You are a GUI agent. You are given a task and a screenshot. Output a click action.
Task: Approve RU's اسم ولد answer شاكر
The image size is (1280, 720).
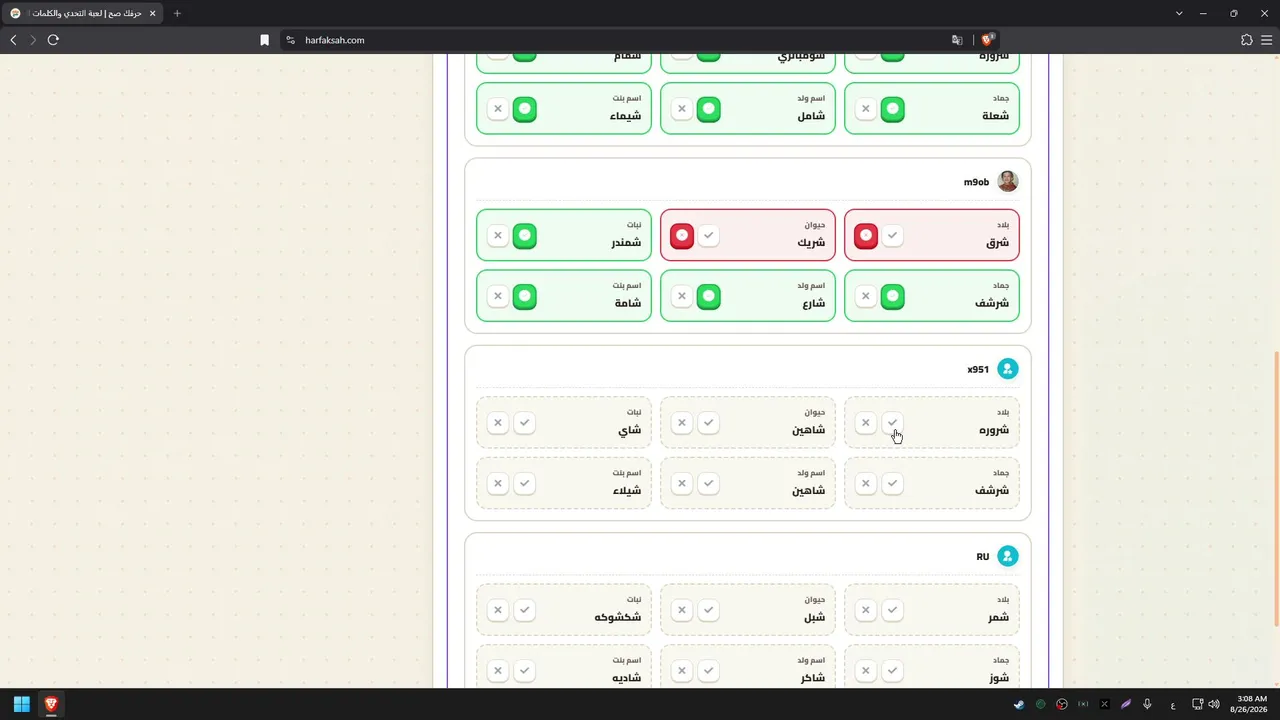709,670
